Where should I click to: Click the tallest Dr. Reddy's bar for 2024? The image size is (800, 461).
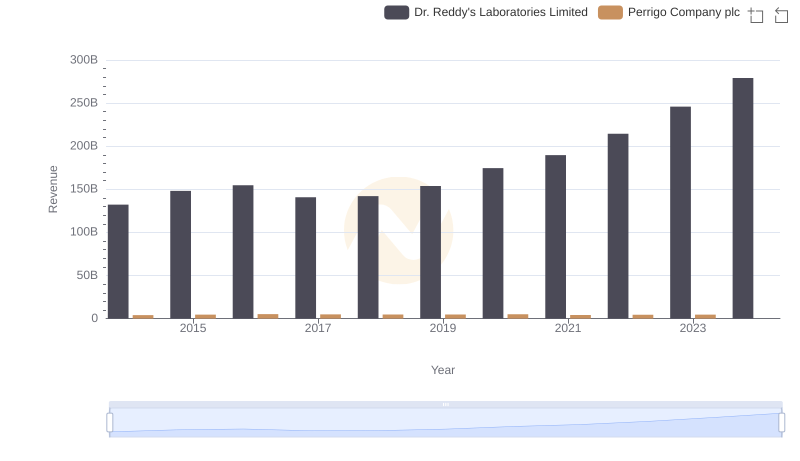pos(743,198)
